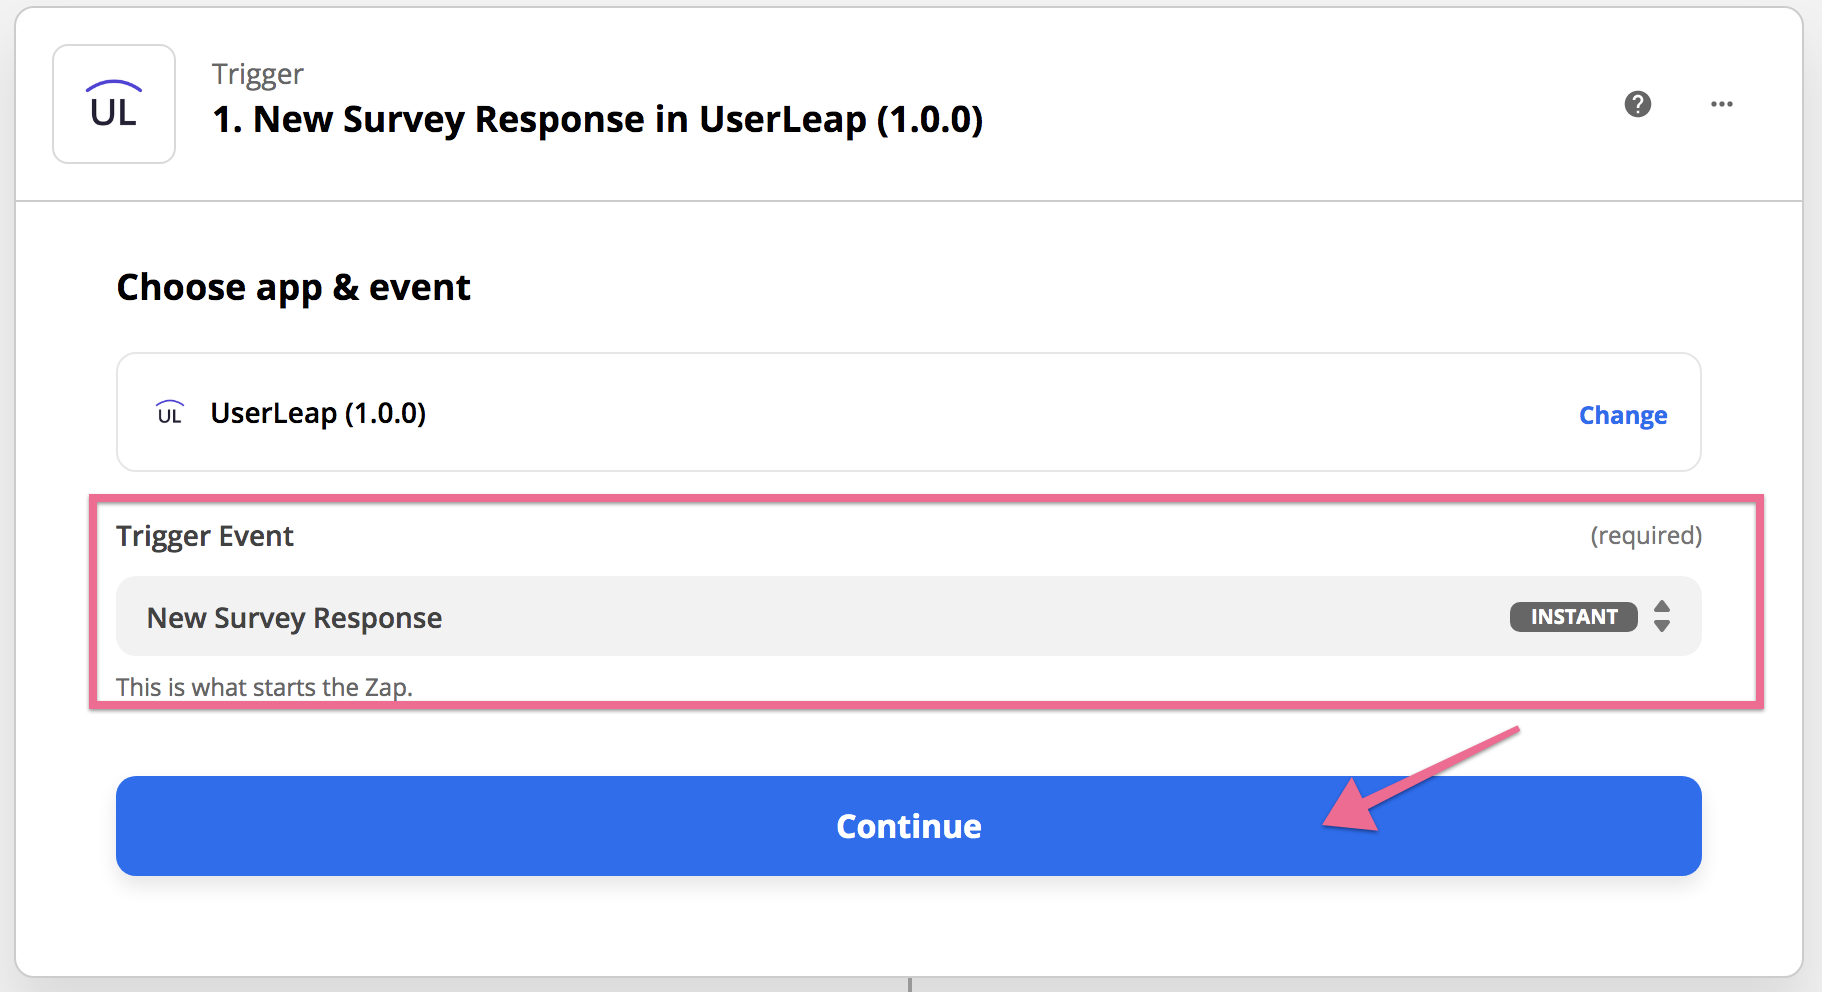Click the hint This is what starts the Zap

[264, 687]
